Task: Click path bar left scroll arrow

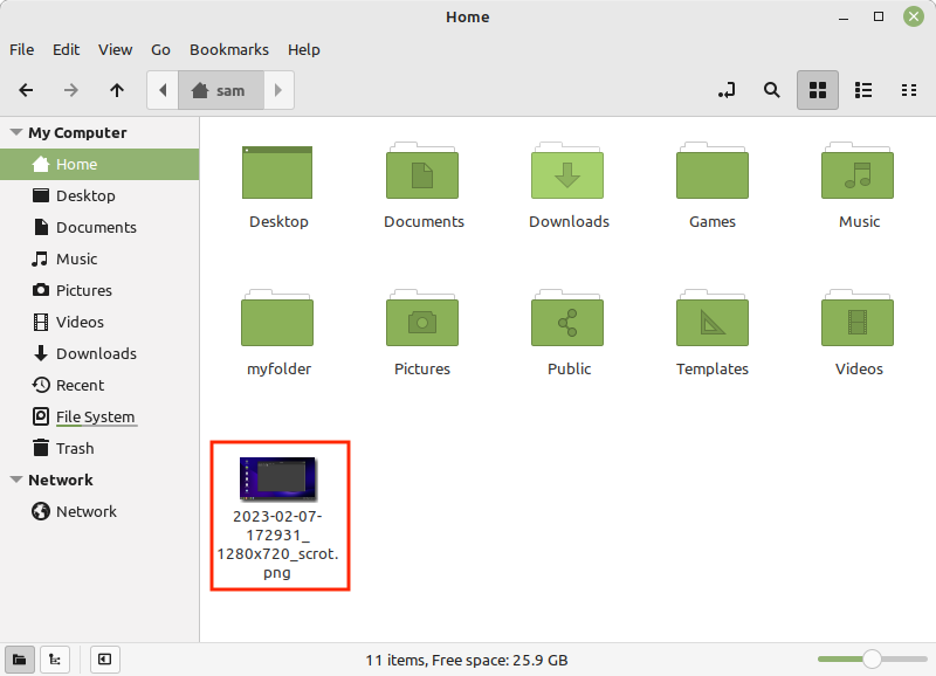Action: [162, 90]
